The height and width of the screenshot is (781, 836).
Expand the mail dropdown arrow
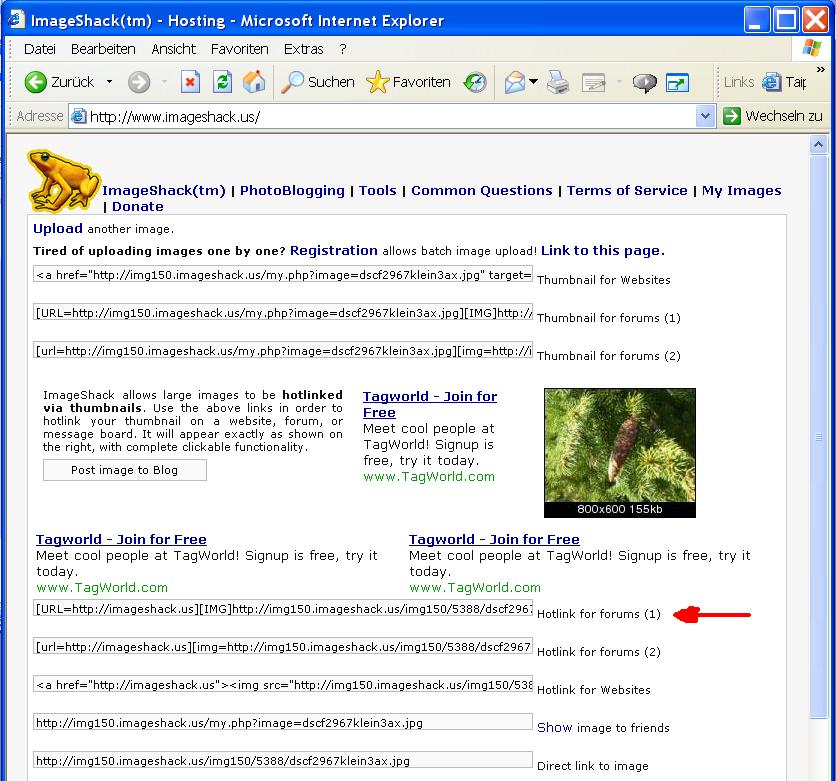[533, 82]
